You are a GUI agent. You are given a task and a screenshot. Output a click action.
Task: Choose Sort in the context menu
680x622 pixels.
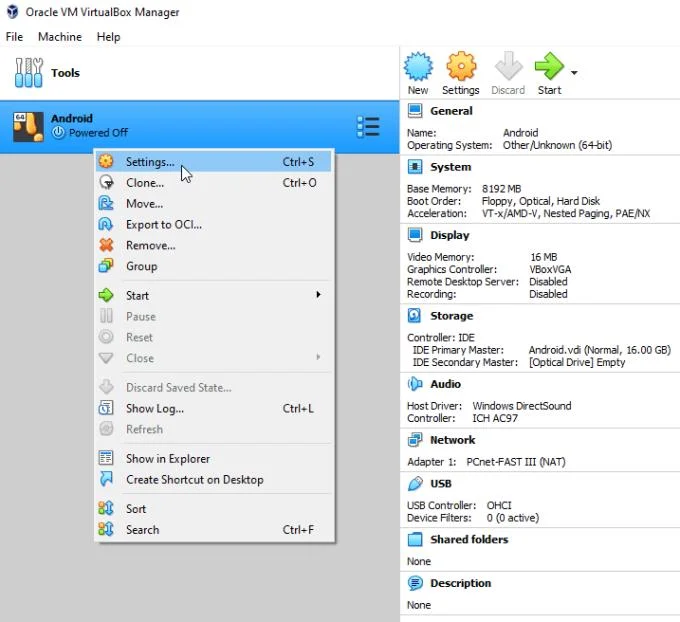point(214,509)
